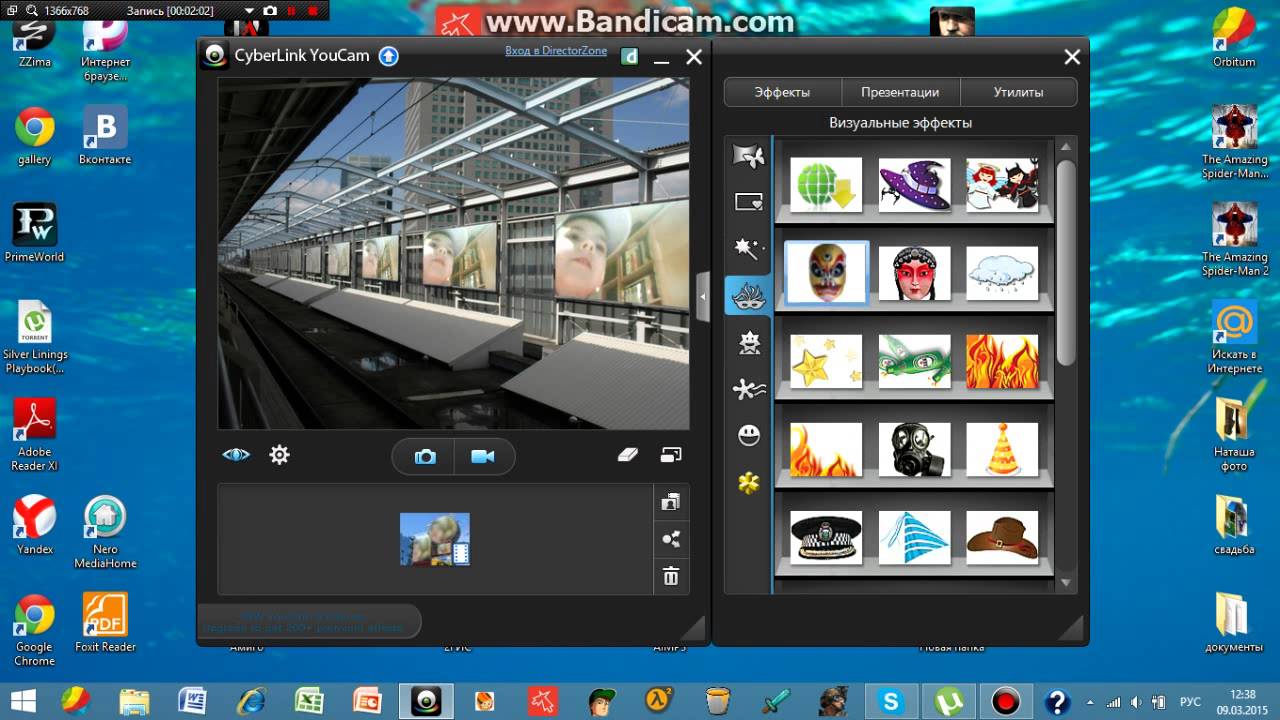This screenshot has height=720, width=1280.
Task: Share the capture using the share icon
Action: click(671, 540)
